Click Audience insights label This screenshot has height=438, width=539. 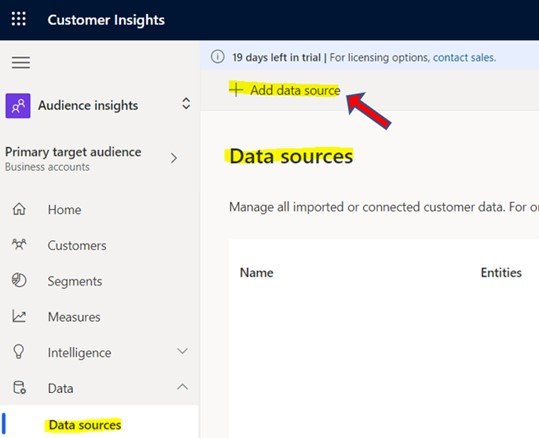point(88,105)
